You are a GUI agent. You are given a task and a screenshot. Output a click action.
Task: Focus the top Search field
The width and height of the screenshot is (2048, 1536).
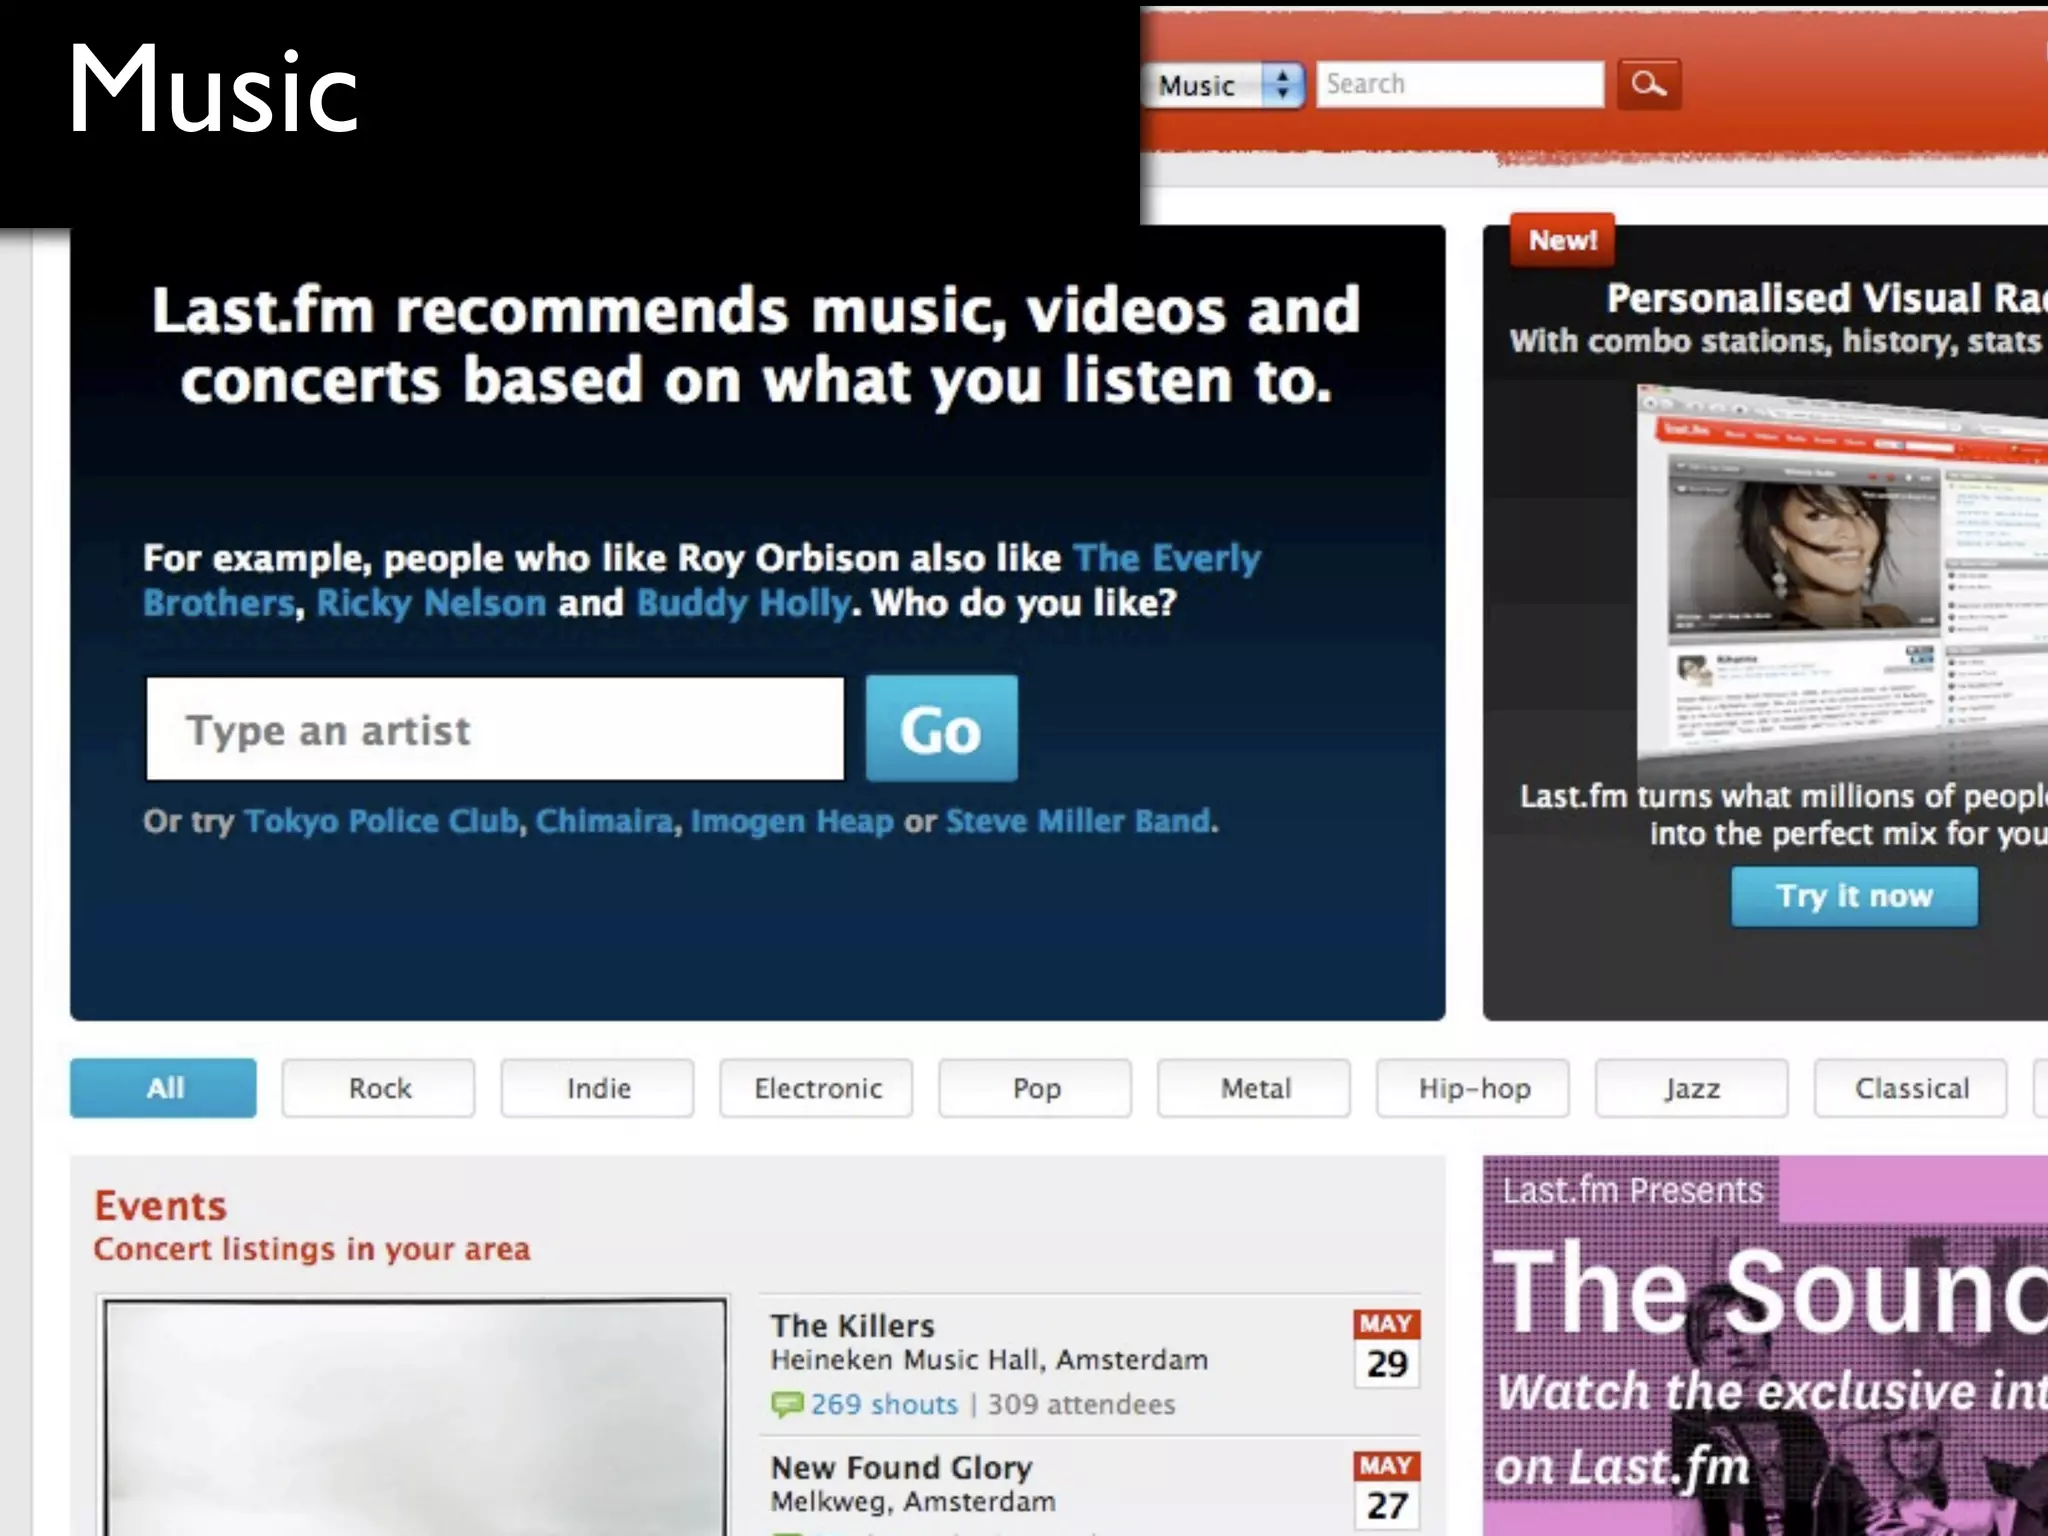1460,84
